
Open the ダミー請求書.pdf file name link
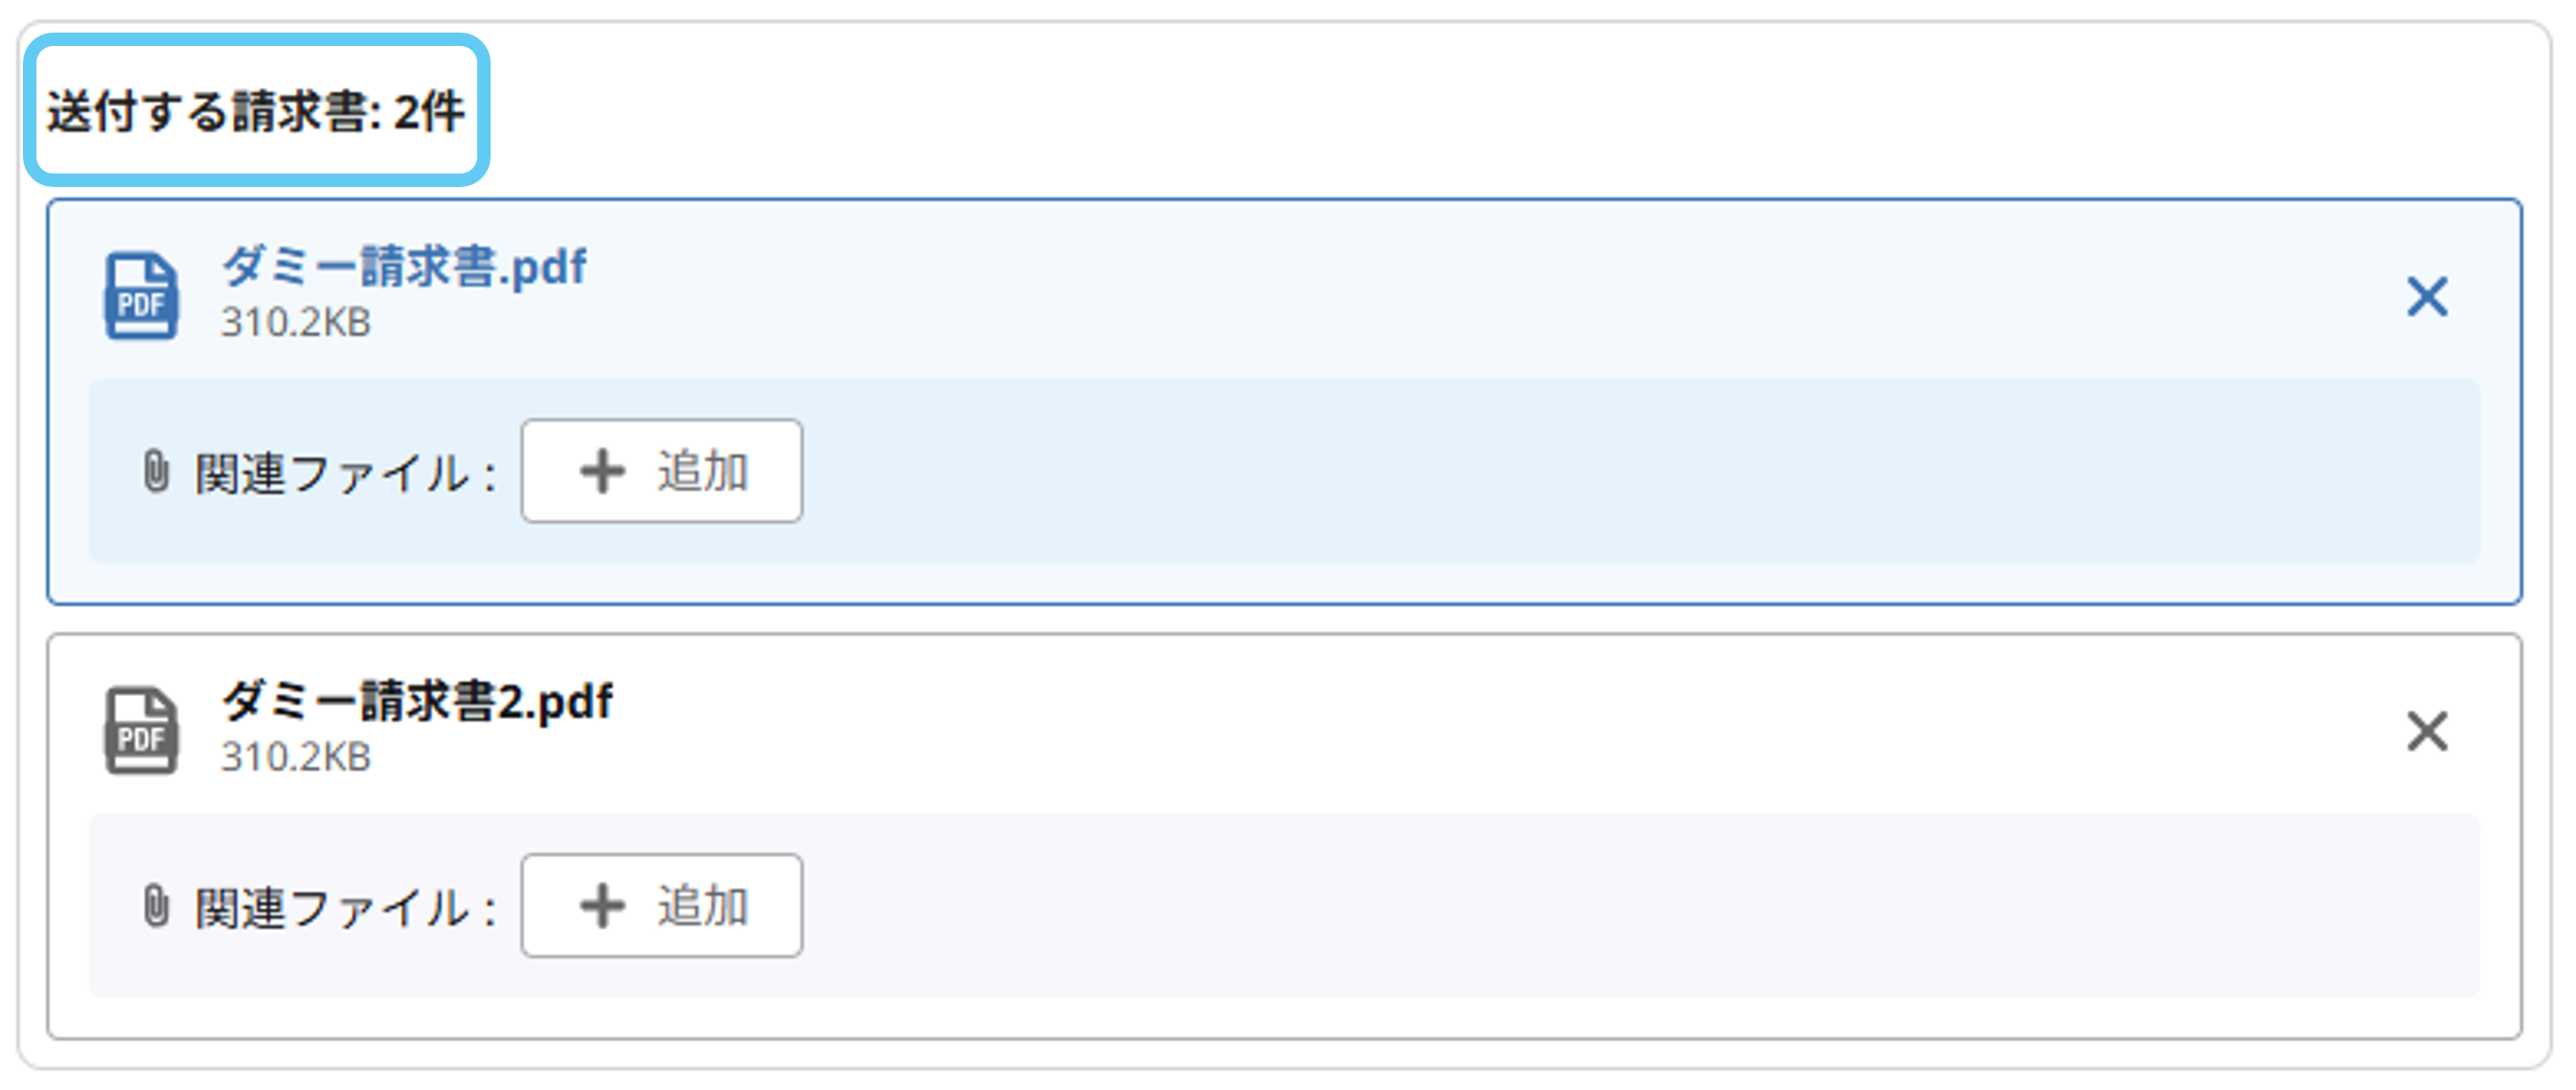coord(404,267)
